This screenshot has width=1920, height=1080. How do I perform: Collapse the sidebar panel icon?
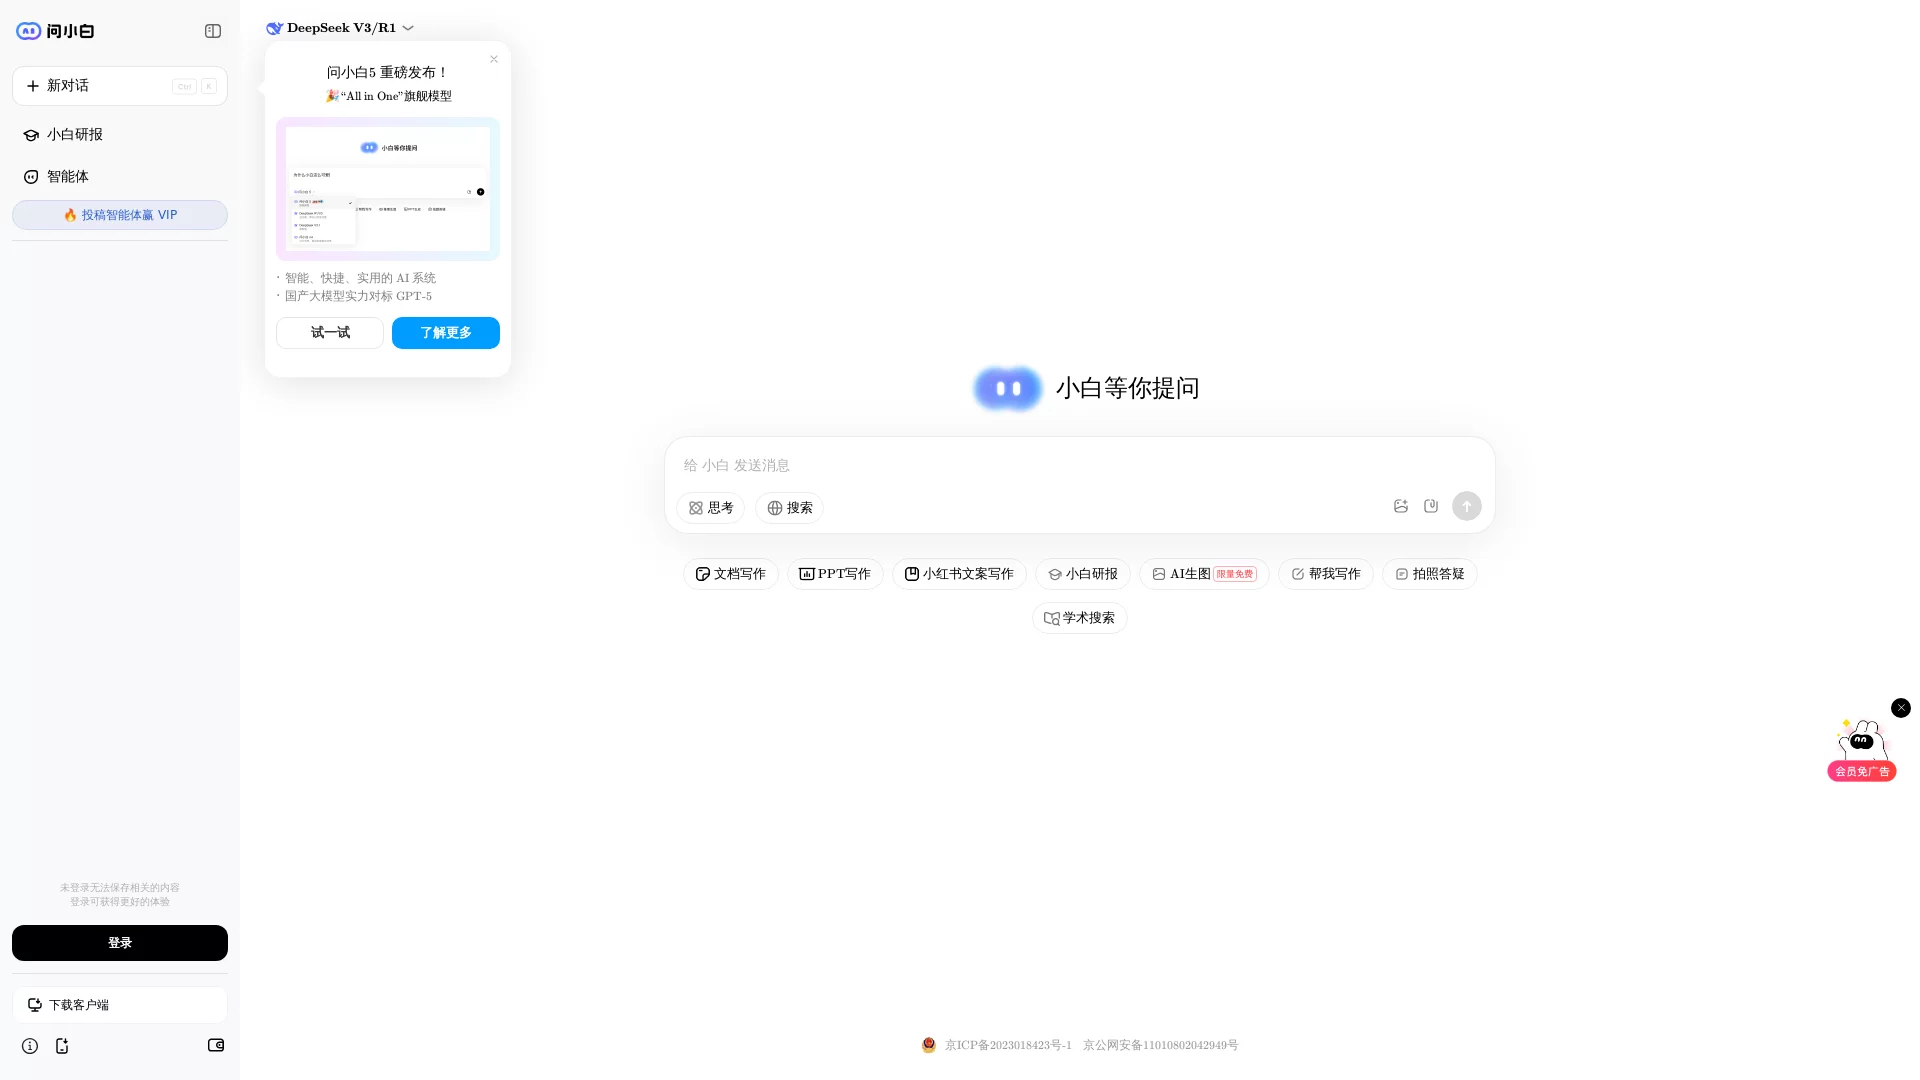coord(212,31)
